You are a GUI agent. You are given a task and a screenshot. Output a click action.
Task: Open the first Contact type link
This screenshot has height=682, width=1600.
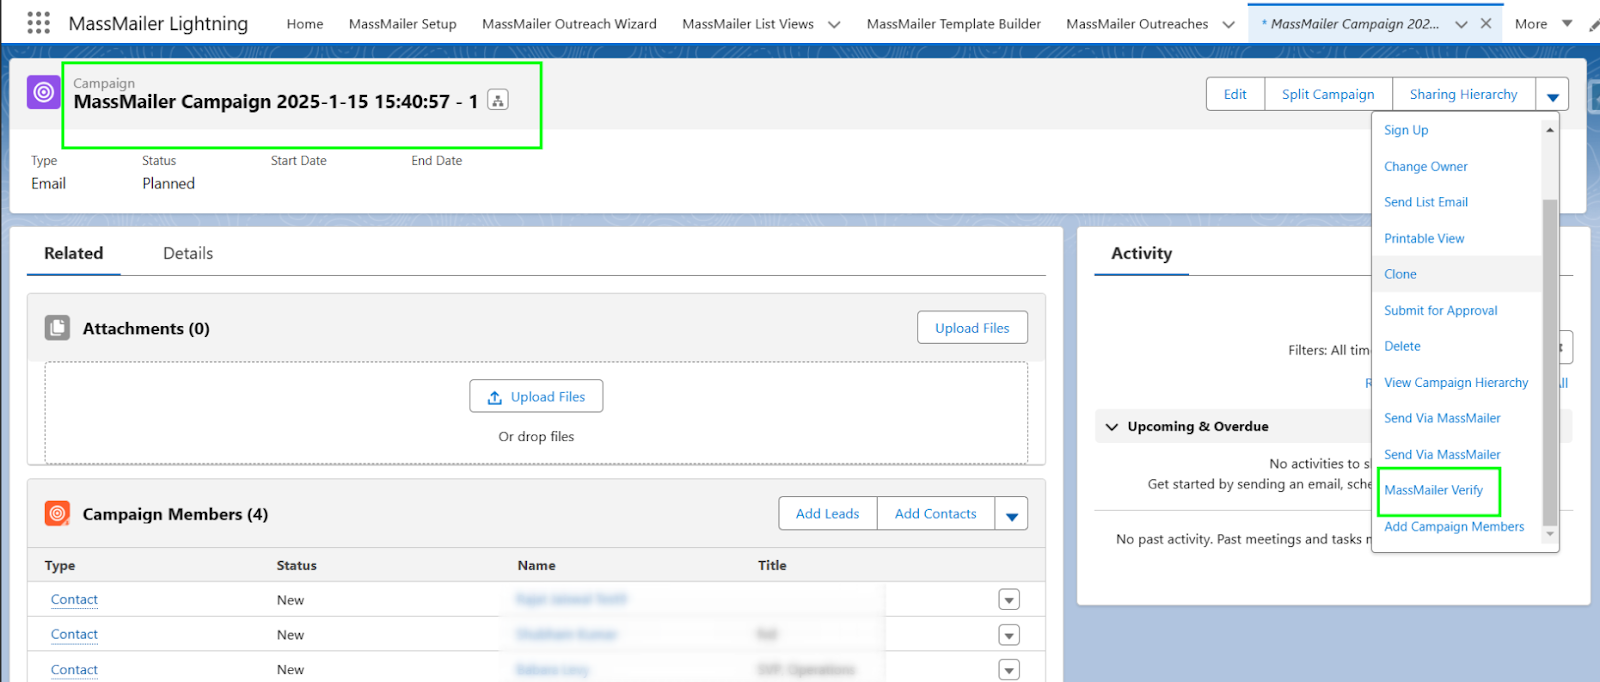coord(74,600)
